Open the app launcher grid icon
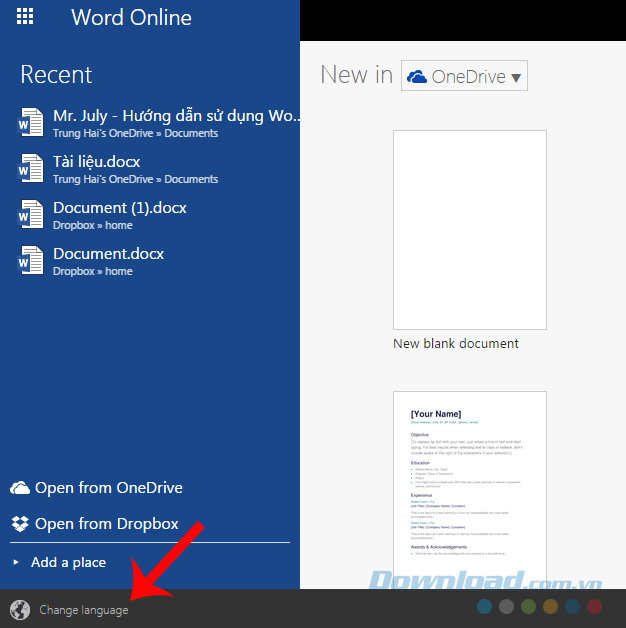The height and width of the screenshot is (628, 626). click(x=26, y=17)
